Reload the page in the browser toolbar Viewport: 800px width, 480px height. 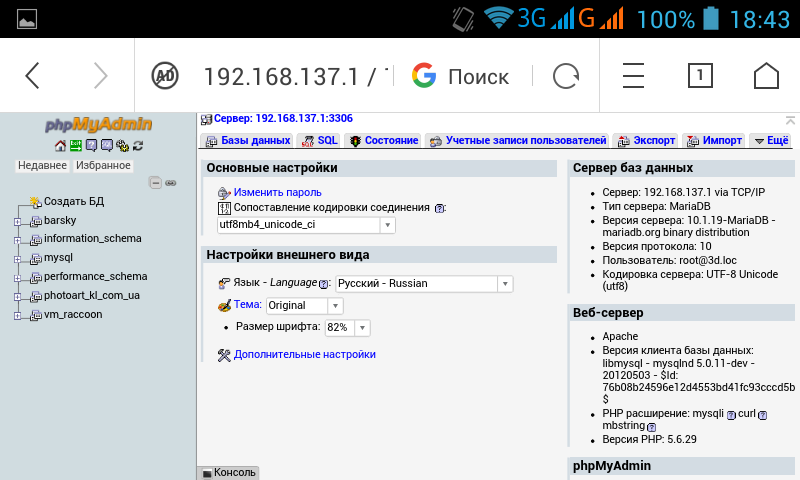[566, 76]
